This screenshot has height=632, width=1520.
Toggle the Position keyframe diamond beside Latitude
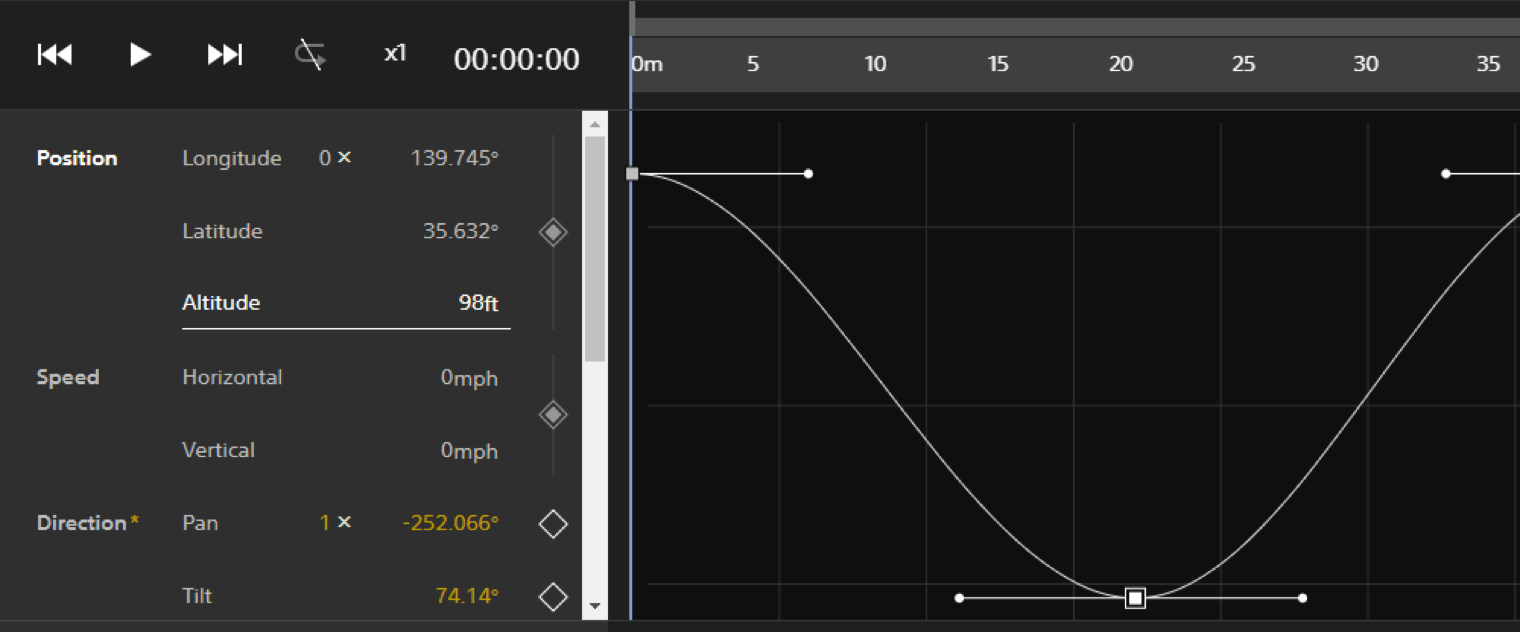[553, 232]
